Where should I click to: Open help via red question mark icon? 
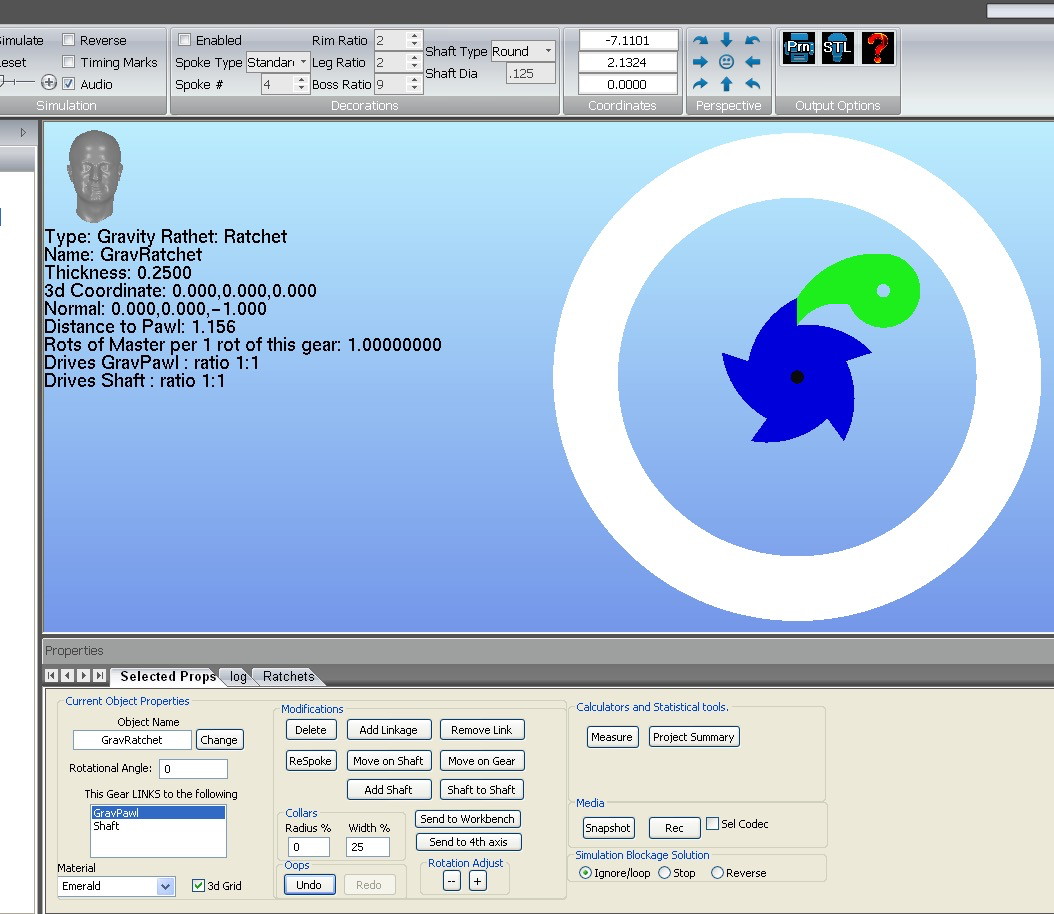point(877,48)
